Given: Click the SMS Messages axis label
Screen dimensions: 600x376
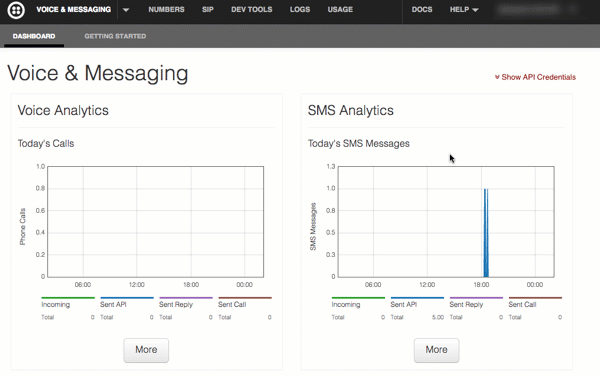Looking at the screenshot, I should tap(313, 226).
